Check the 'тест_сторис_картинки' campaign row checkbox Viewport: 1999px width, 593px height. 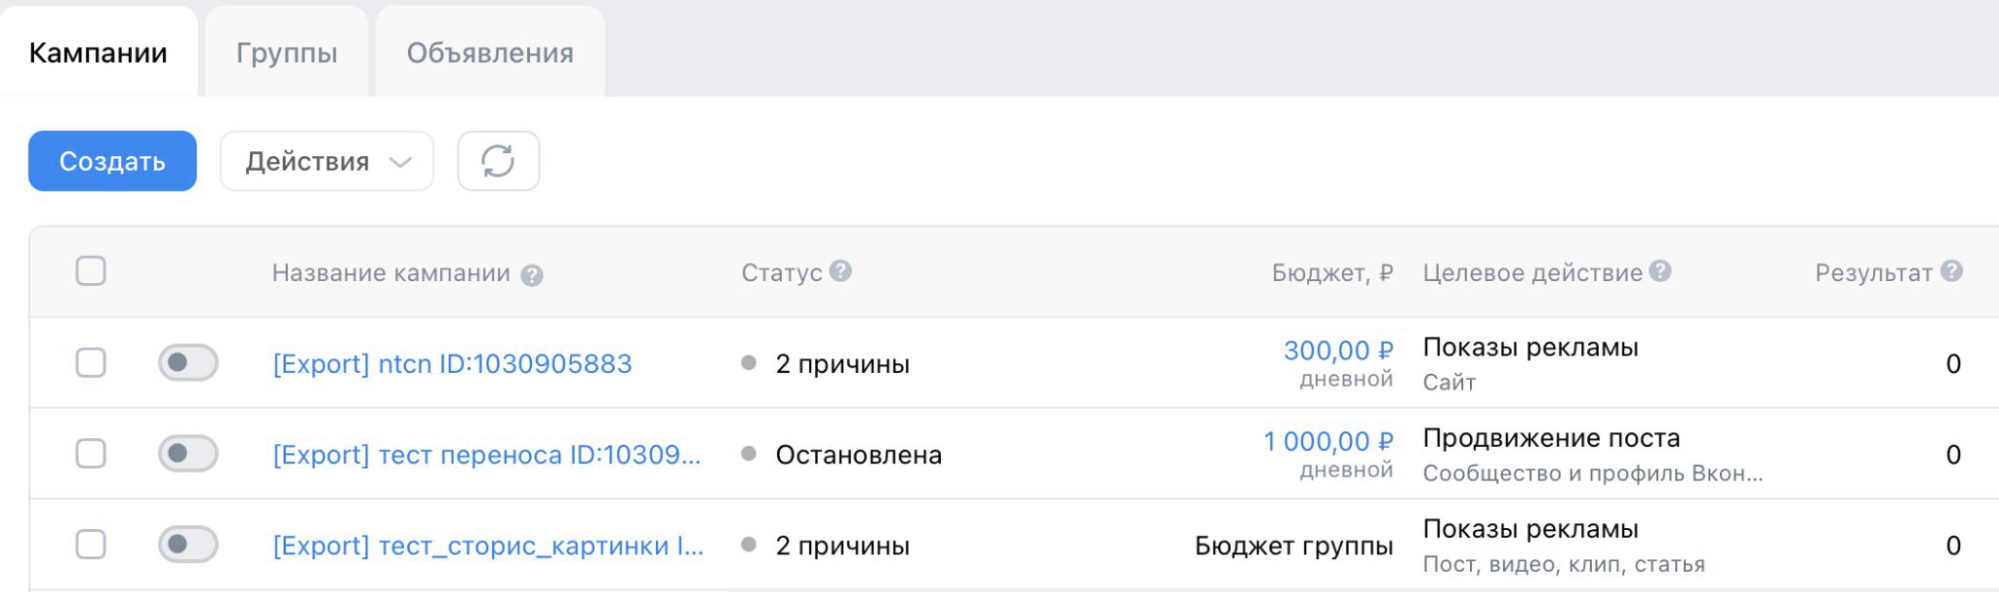click(90, 545)
